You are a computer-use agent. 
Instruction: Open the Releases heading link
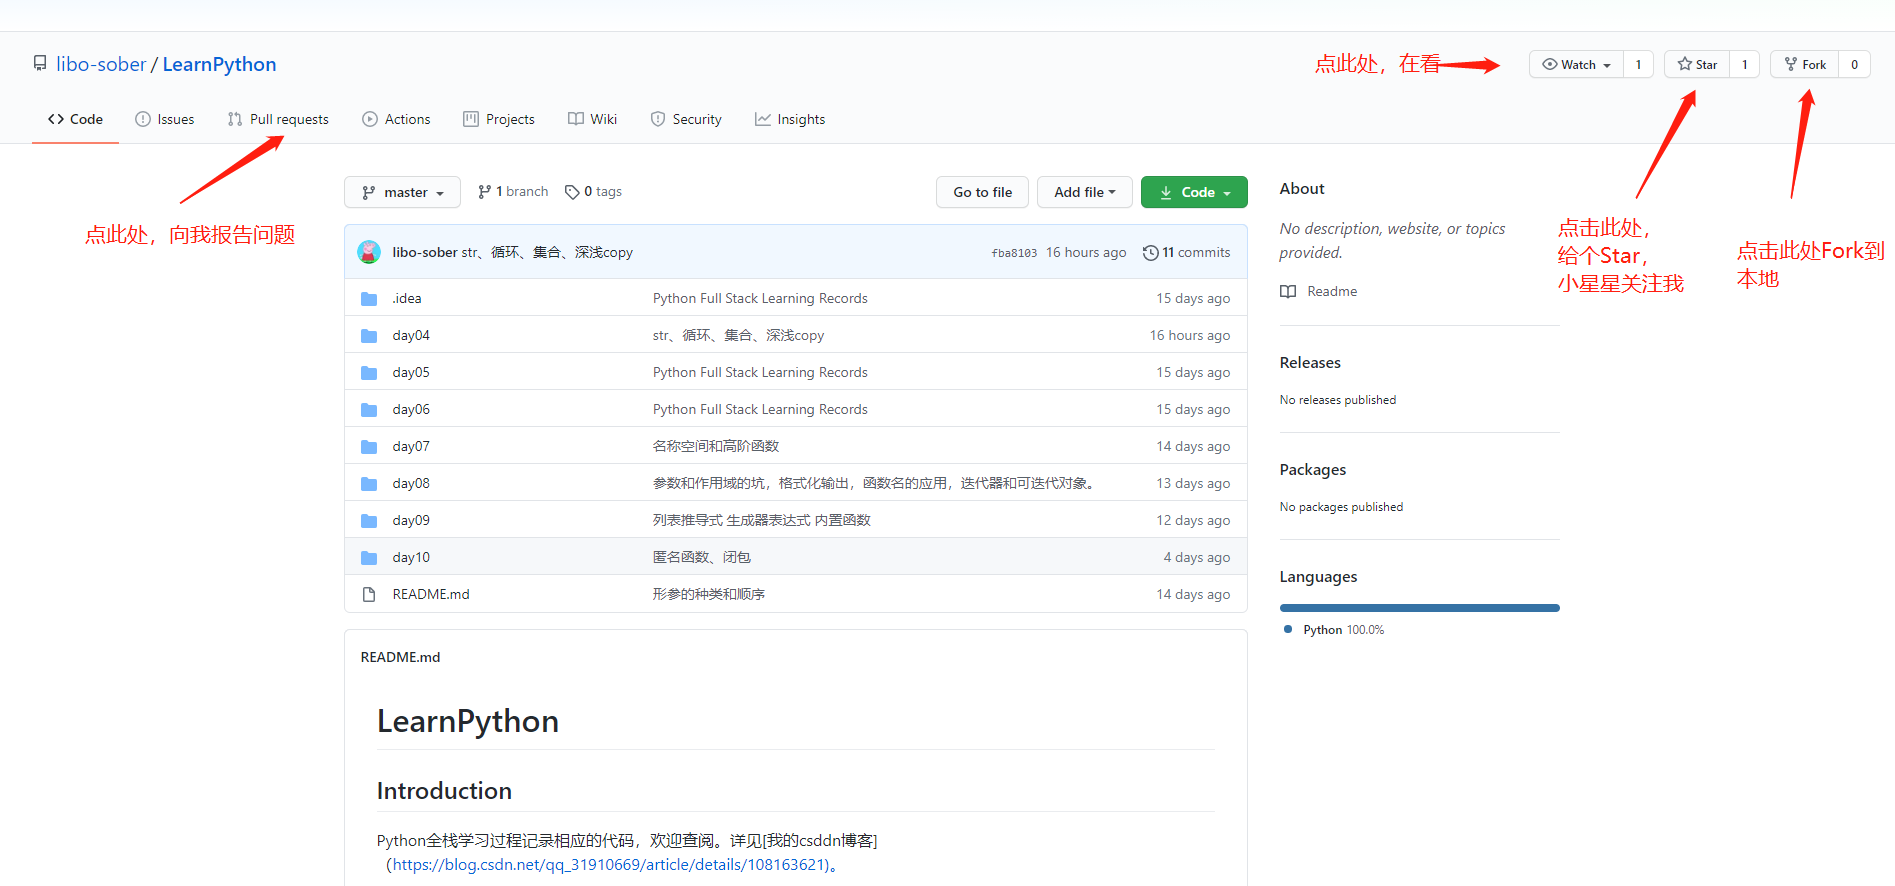[1310, 363]
